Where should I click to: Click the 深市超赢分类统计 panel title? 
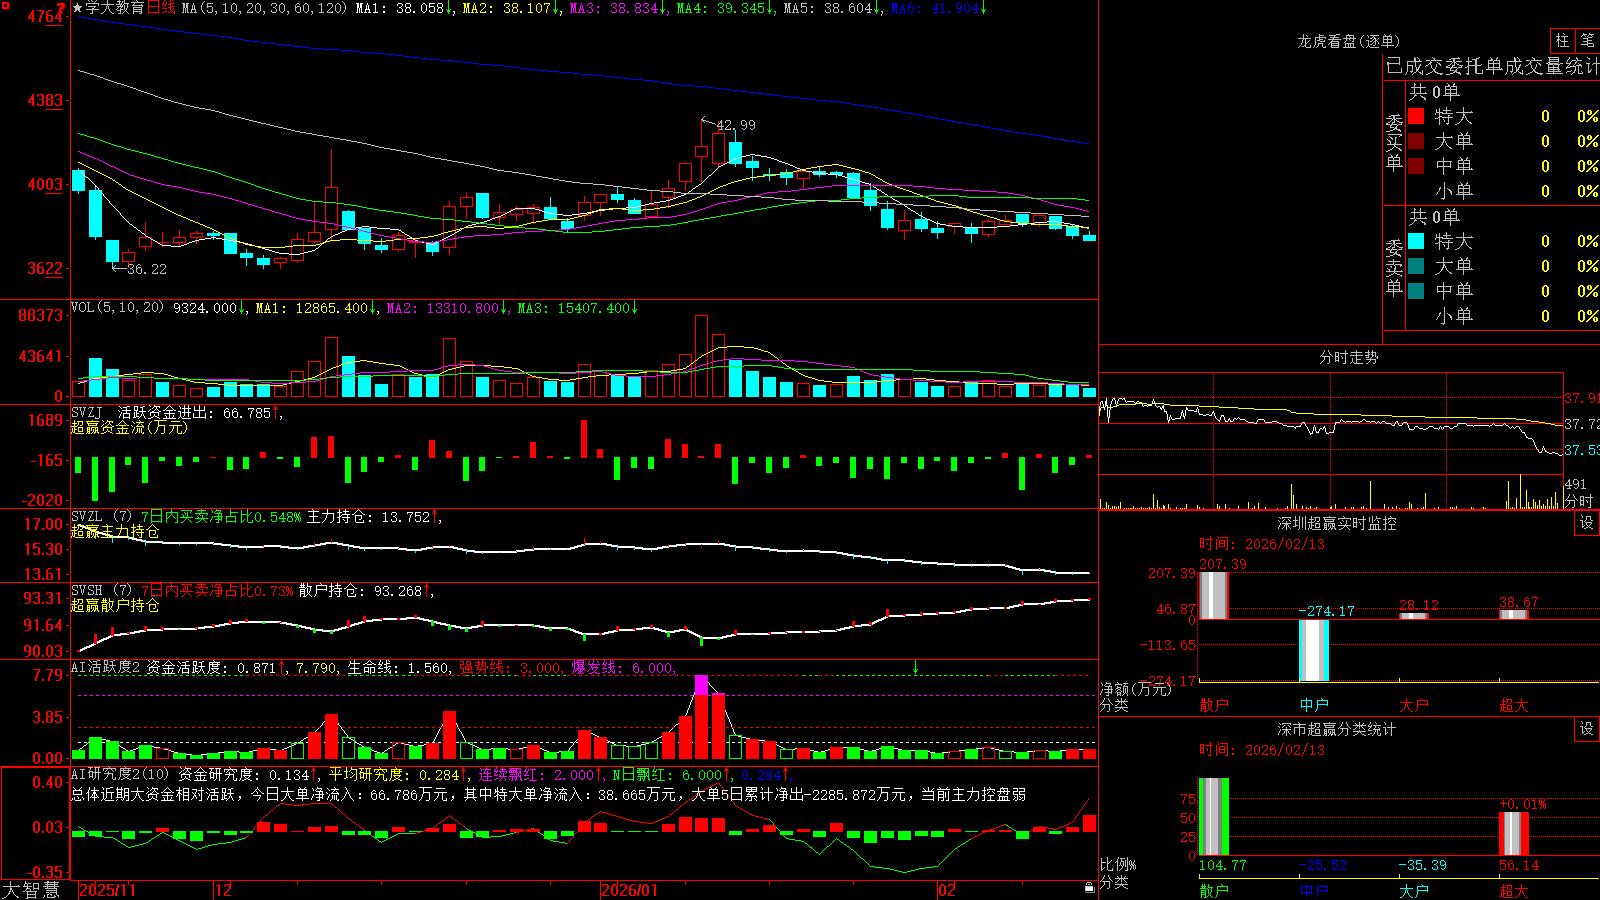(1336, 729)
